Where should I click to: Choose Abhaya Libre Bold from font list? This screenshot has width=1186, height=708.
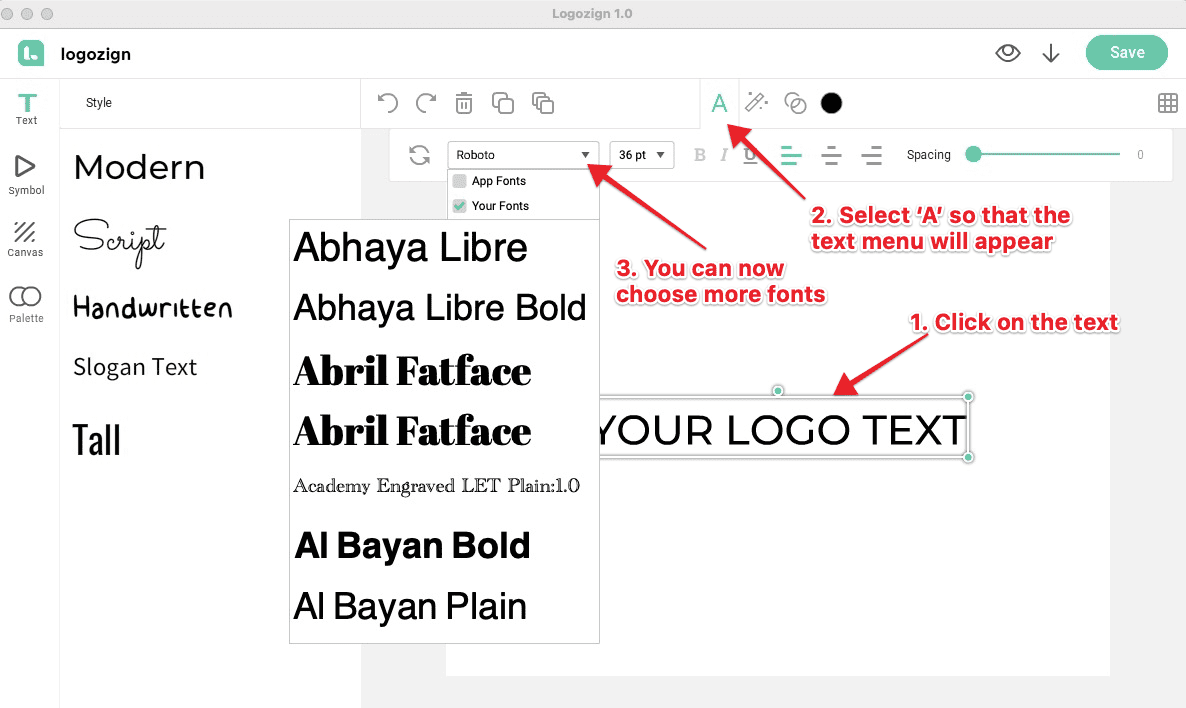pyautogui.click(x=439, y=309)
